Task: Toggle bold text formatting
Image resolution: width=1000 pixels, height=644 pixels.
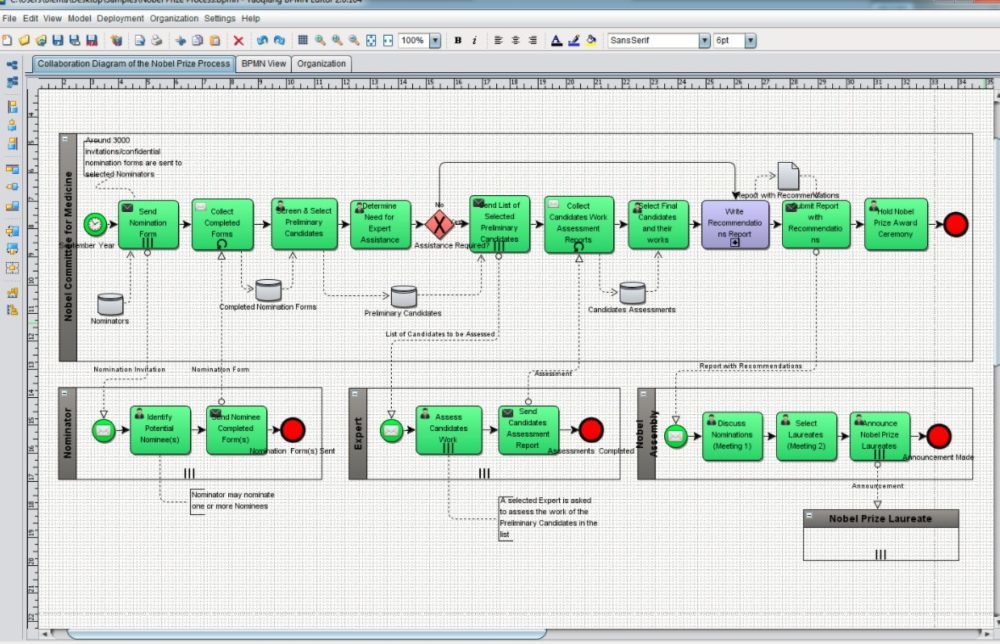Action: pyautogui.click(x=458, y=41)
